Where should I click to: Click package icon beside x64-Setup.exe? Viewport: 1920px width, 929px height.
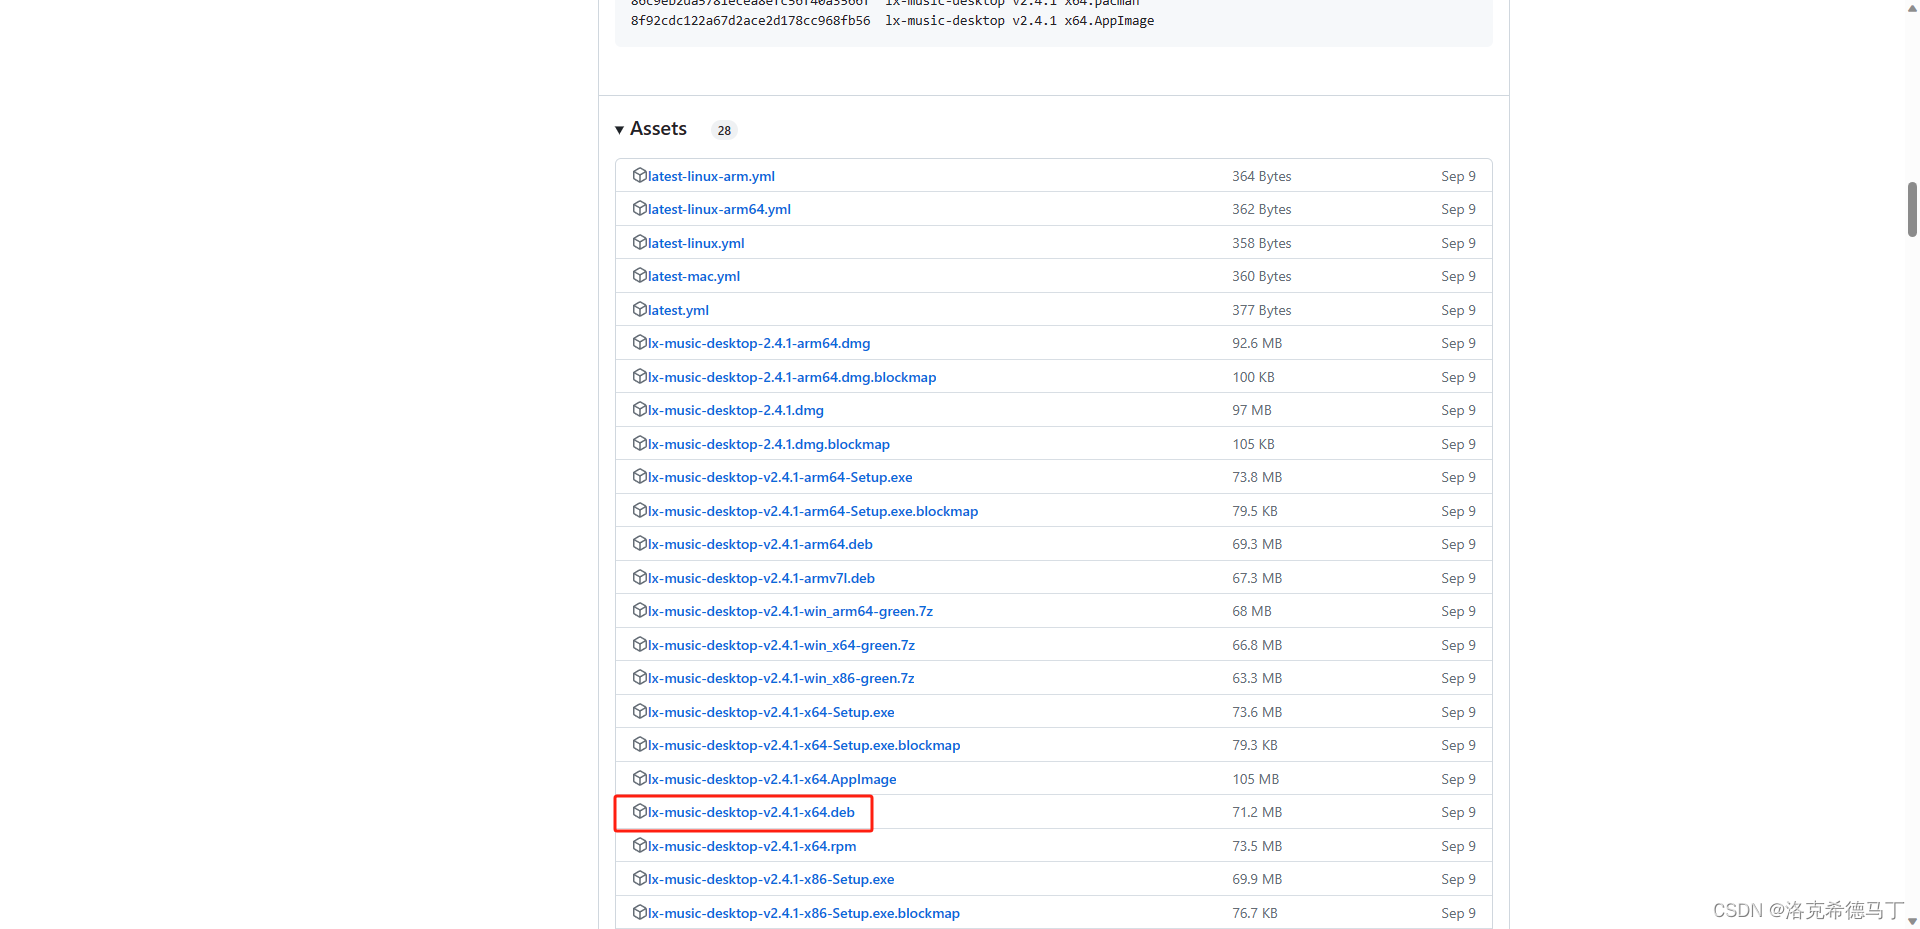click(640, 711)
